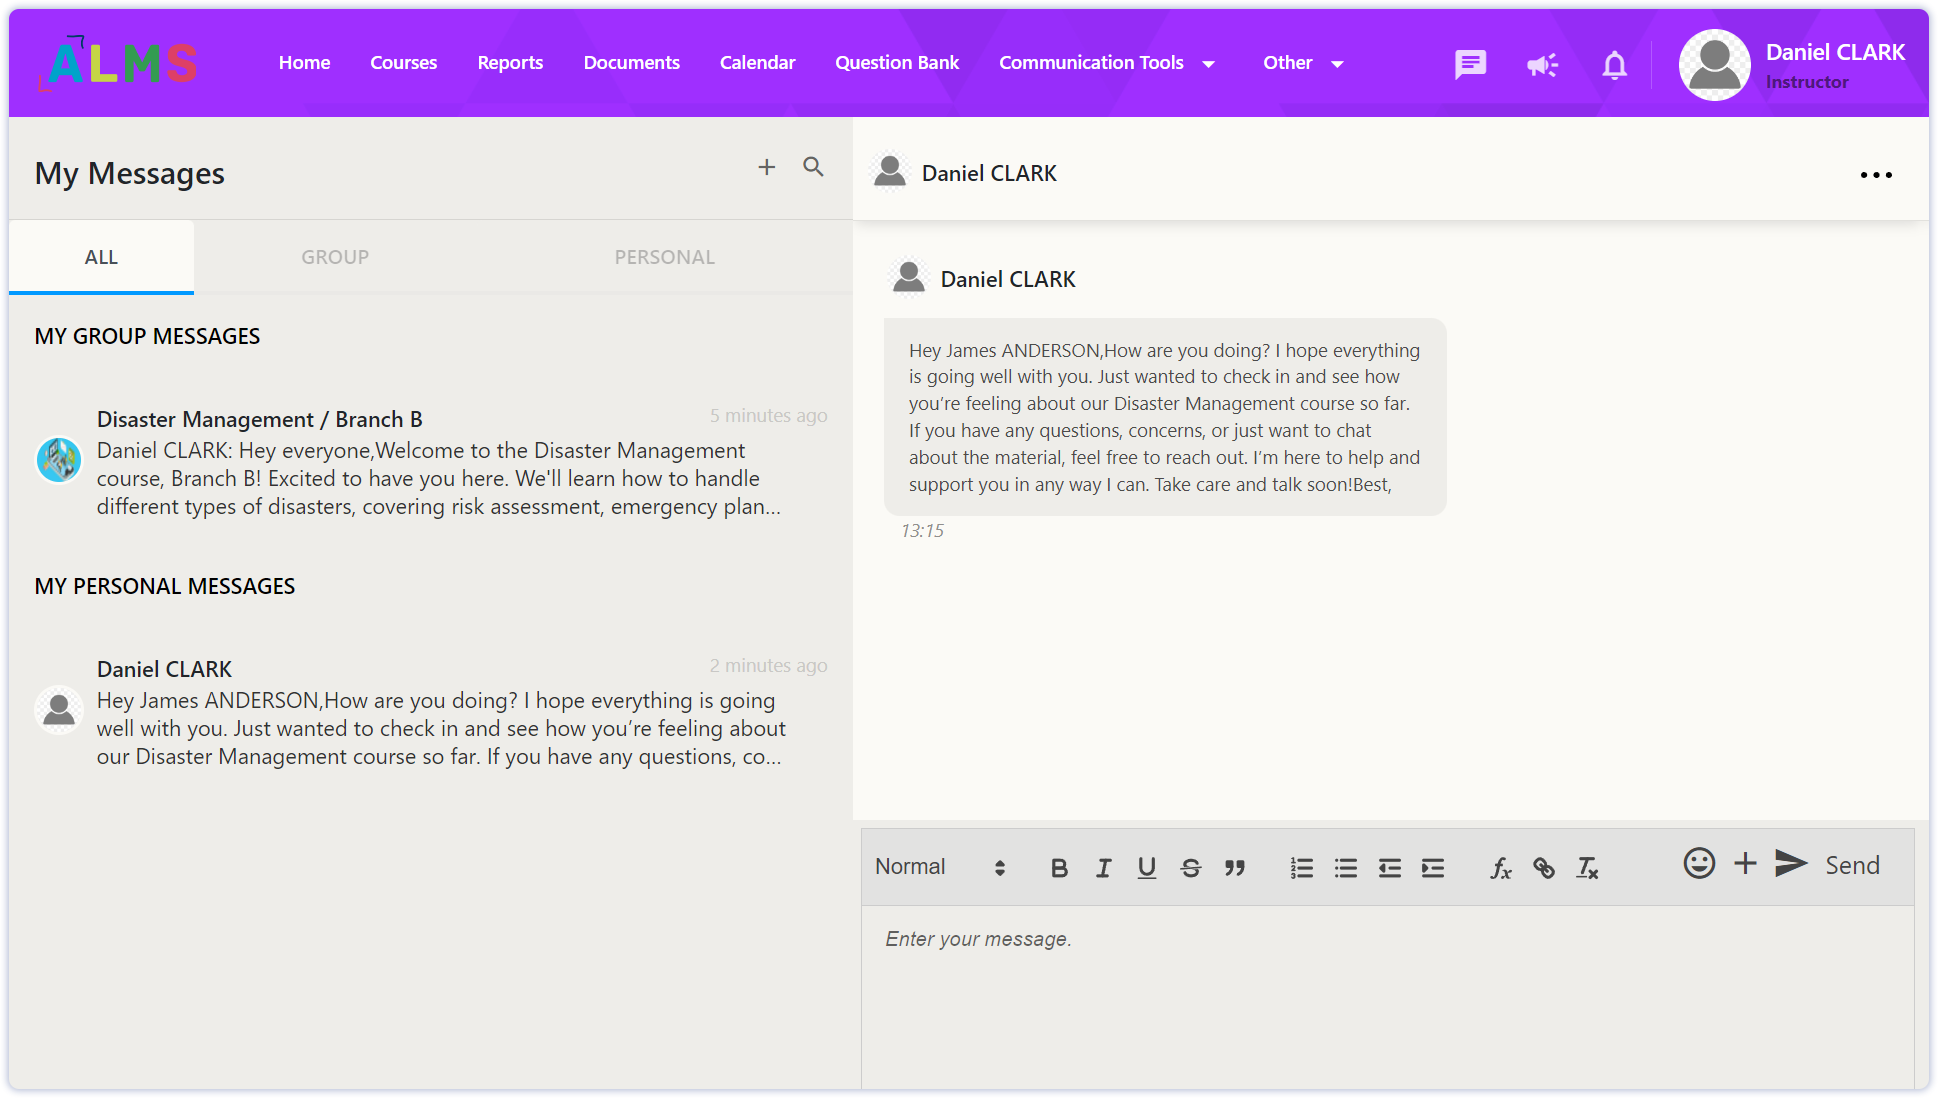The image size is (1938, 1098).
Task: Click sender name Daniel CLARK above message bubble
Action: (x=1008, y=279)
